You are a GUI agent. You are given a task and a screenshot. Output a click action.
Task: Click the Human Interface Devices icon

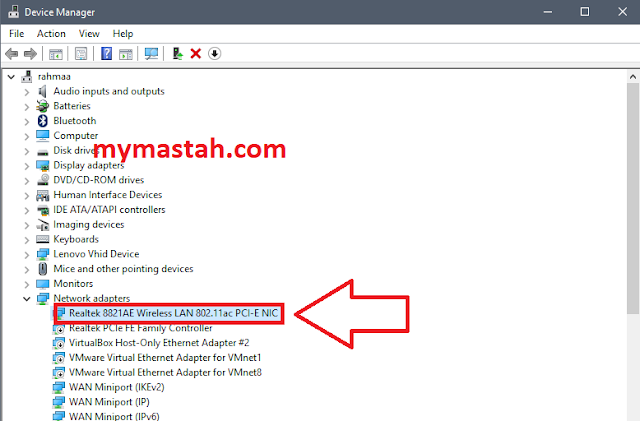42,195
